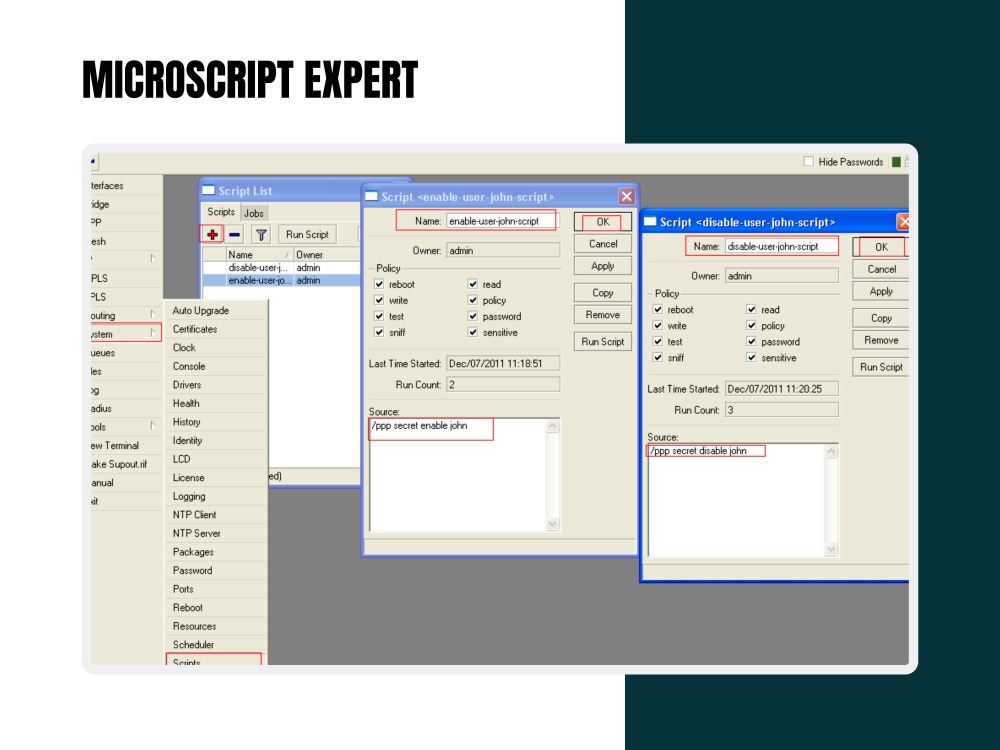Click Copy in disable-user-john-script dialog
This screenshot has height=750, width=1000.
pos(881,318)
